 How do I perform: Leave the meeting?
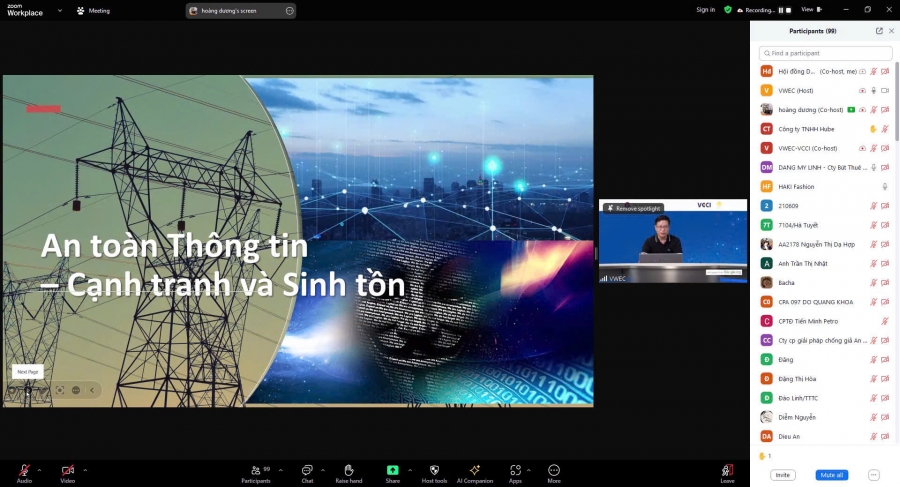[x=727, y=471]
